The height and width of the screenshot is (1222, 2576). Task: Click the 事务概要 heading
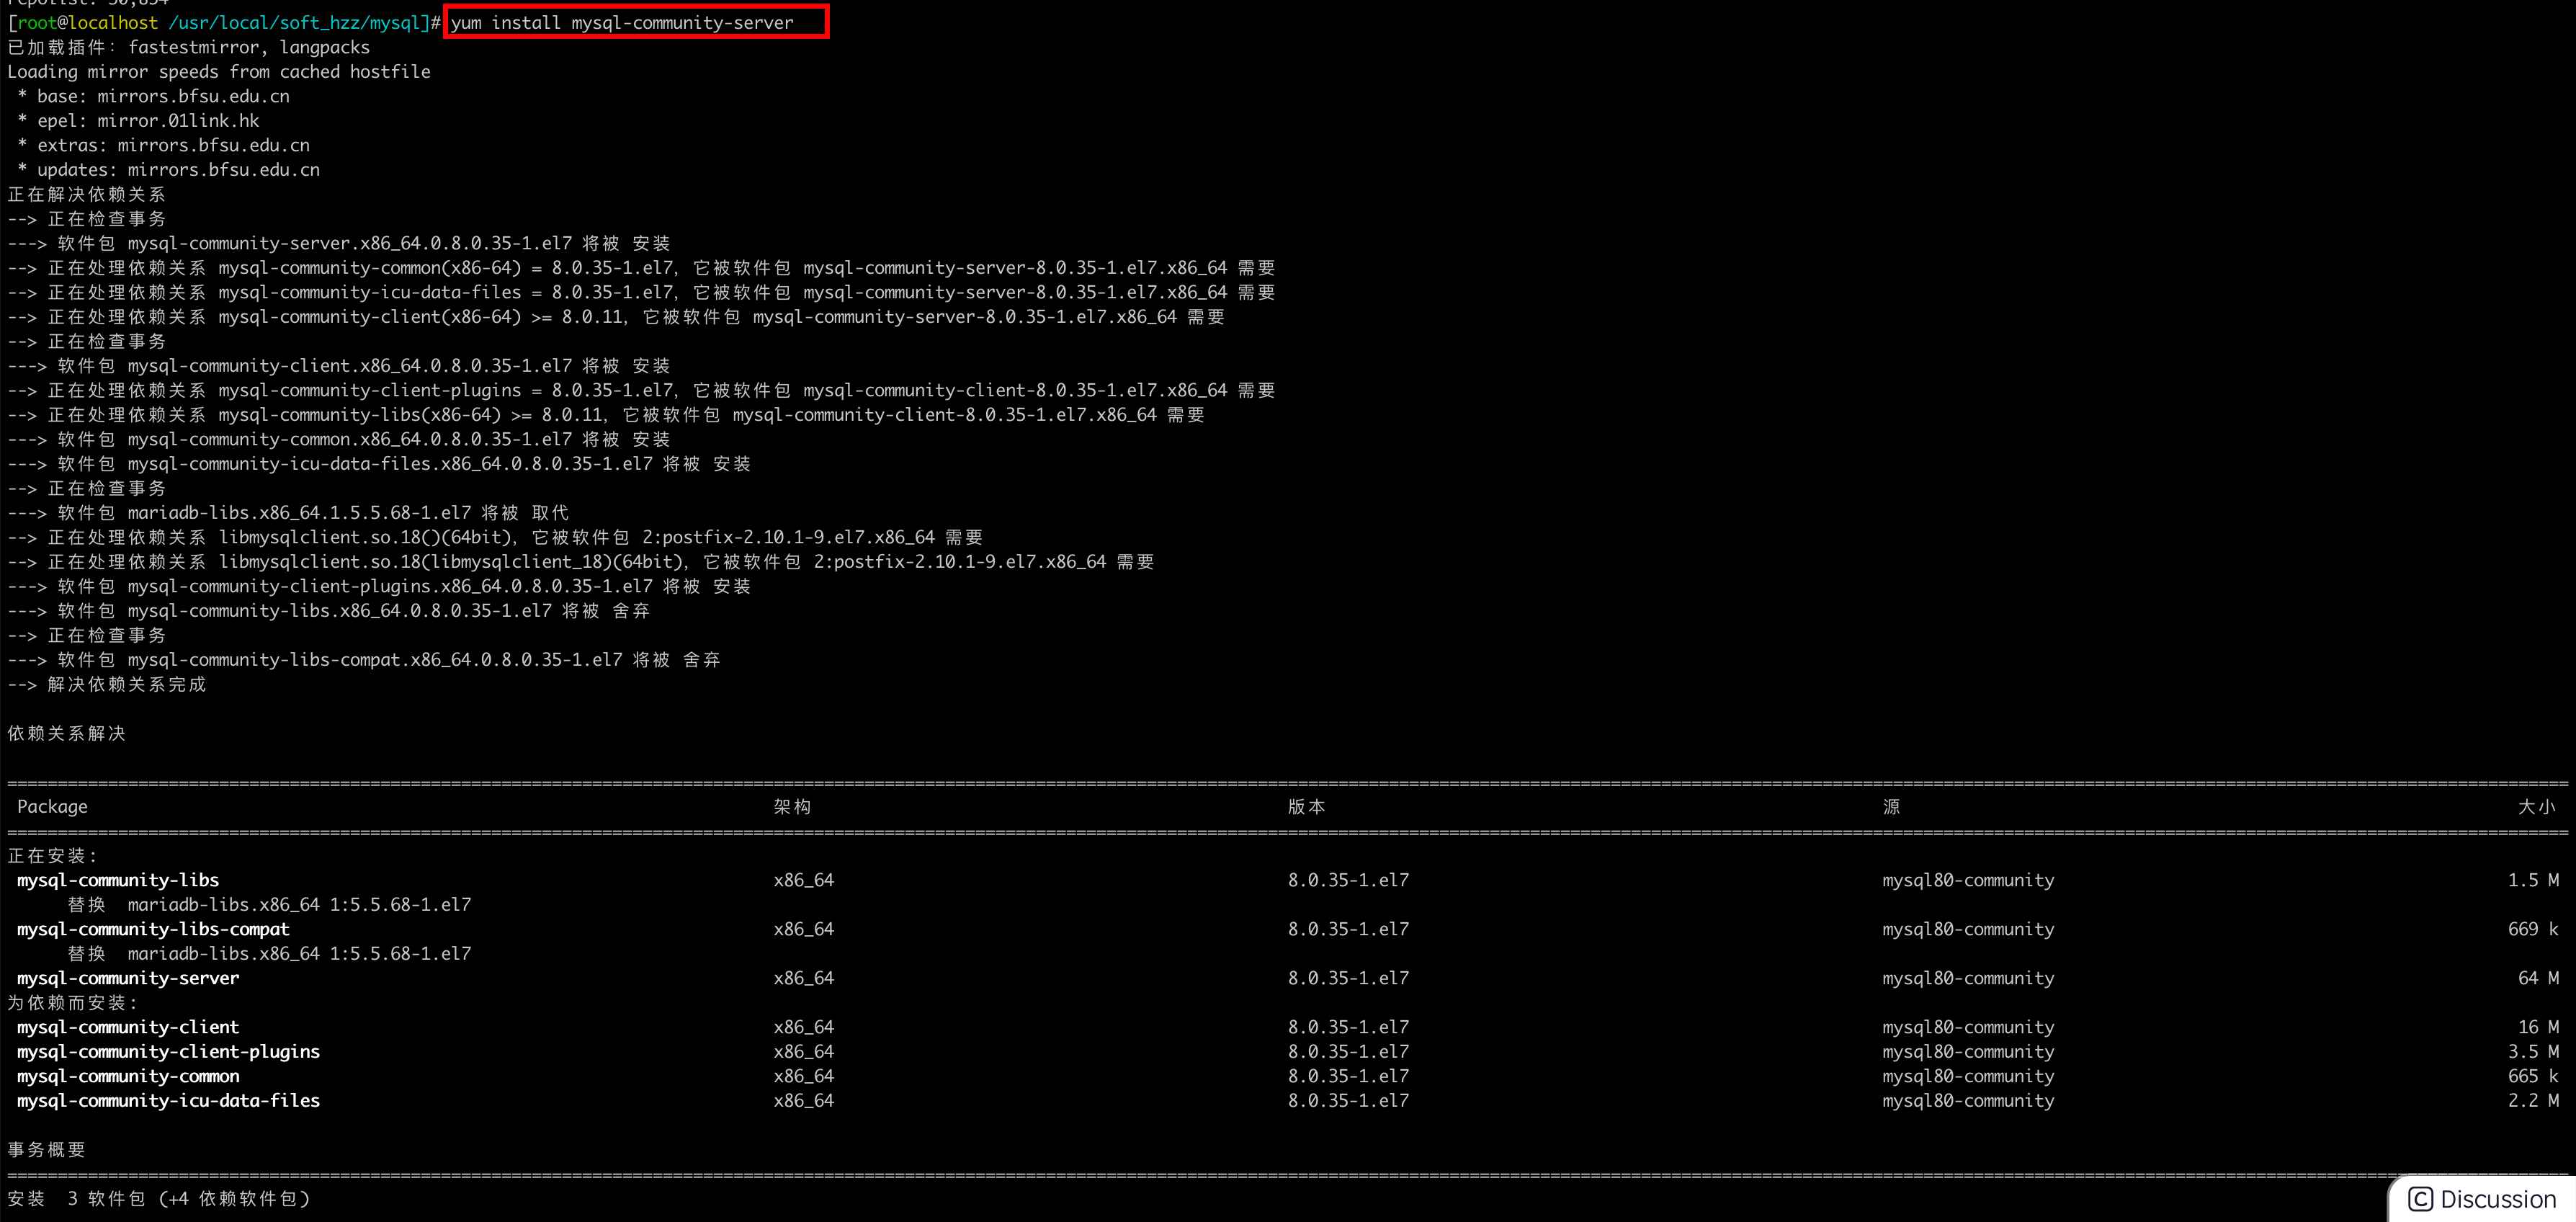click(x=47, y=1150)
